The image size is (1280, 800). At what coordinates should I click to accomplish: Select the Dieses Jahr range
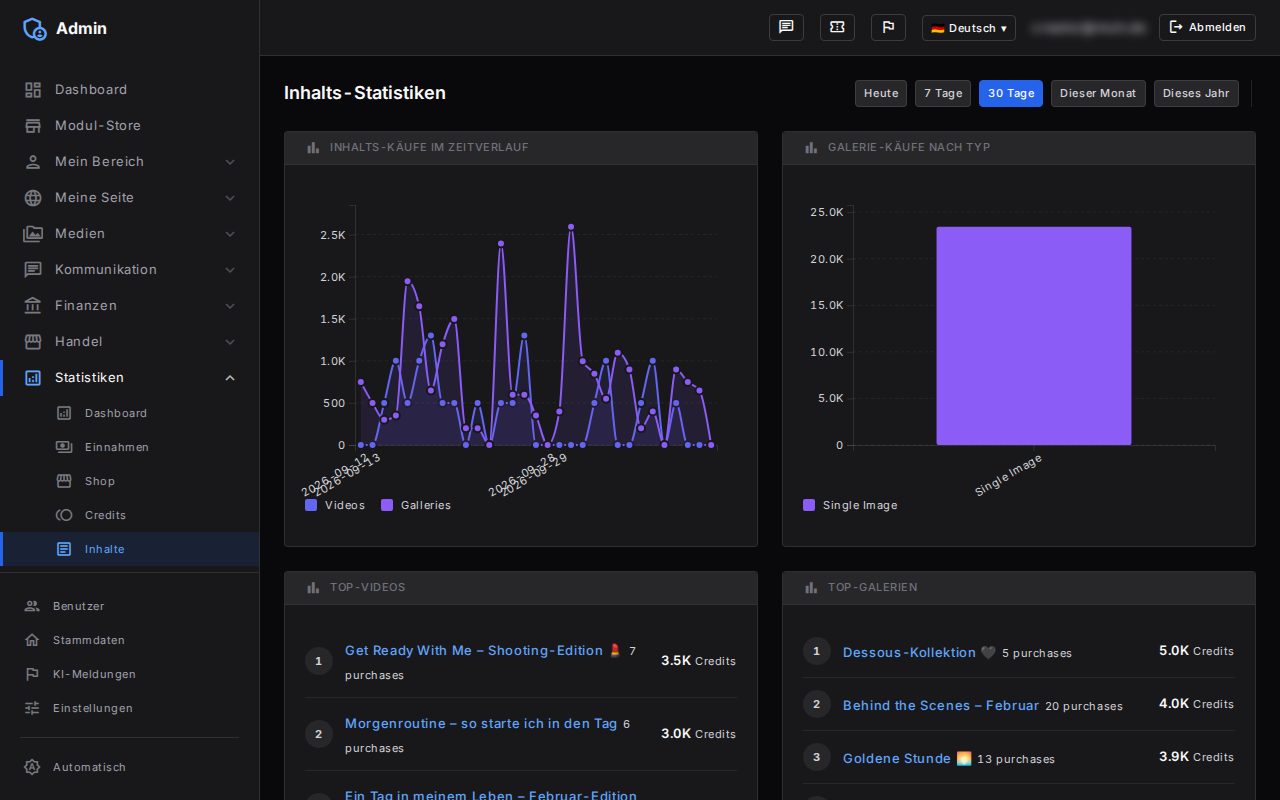(1196, 93)
